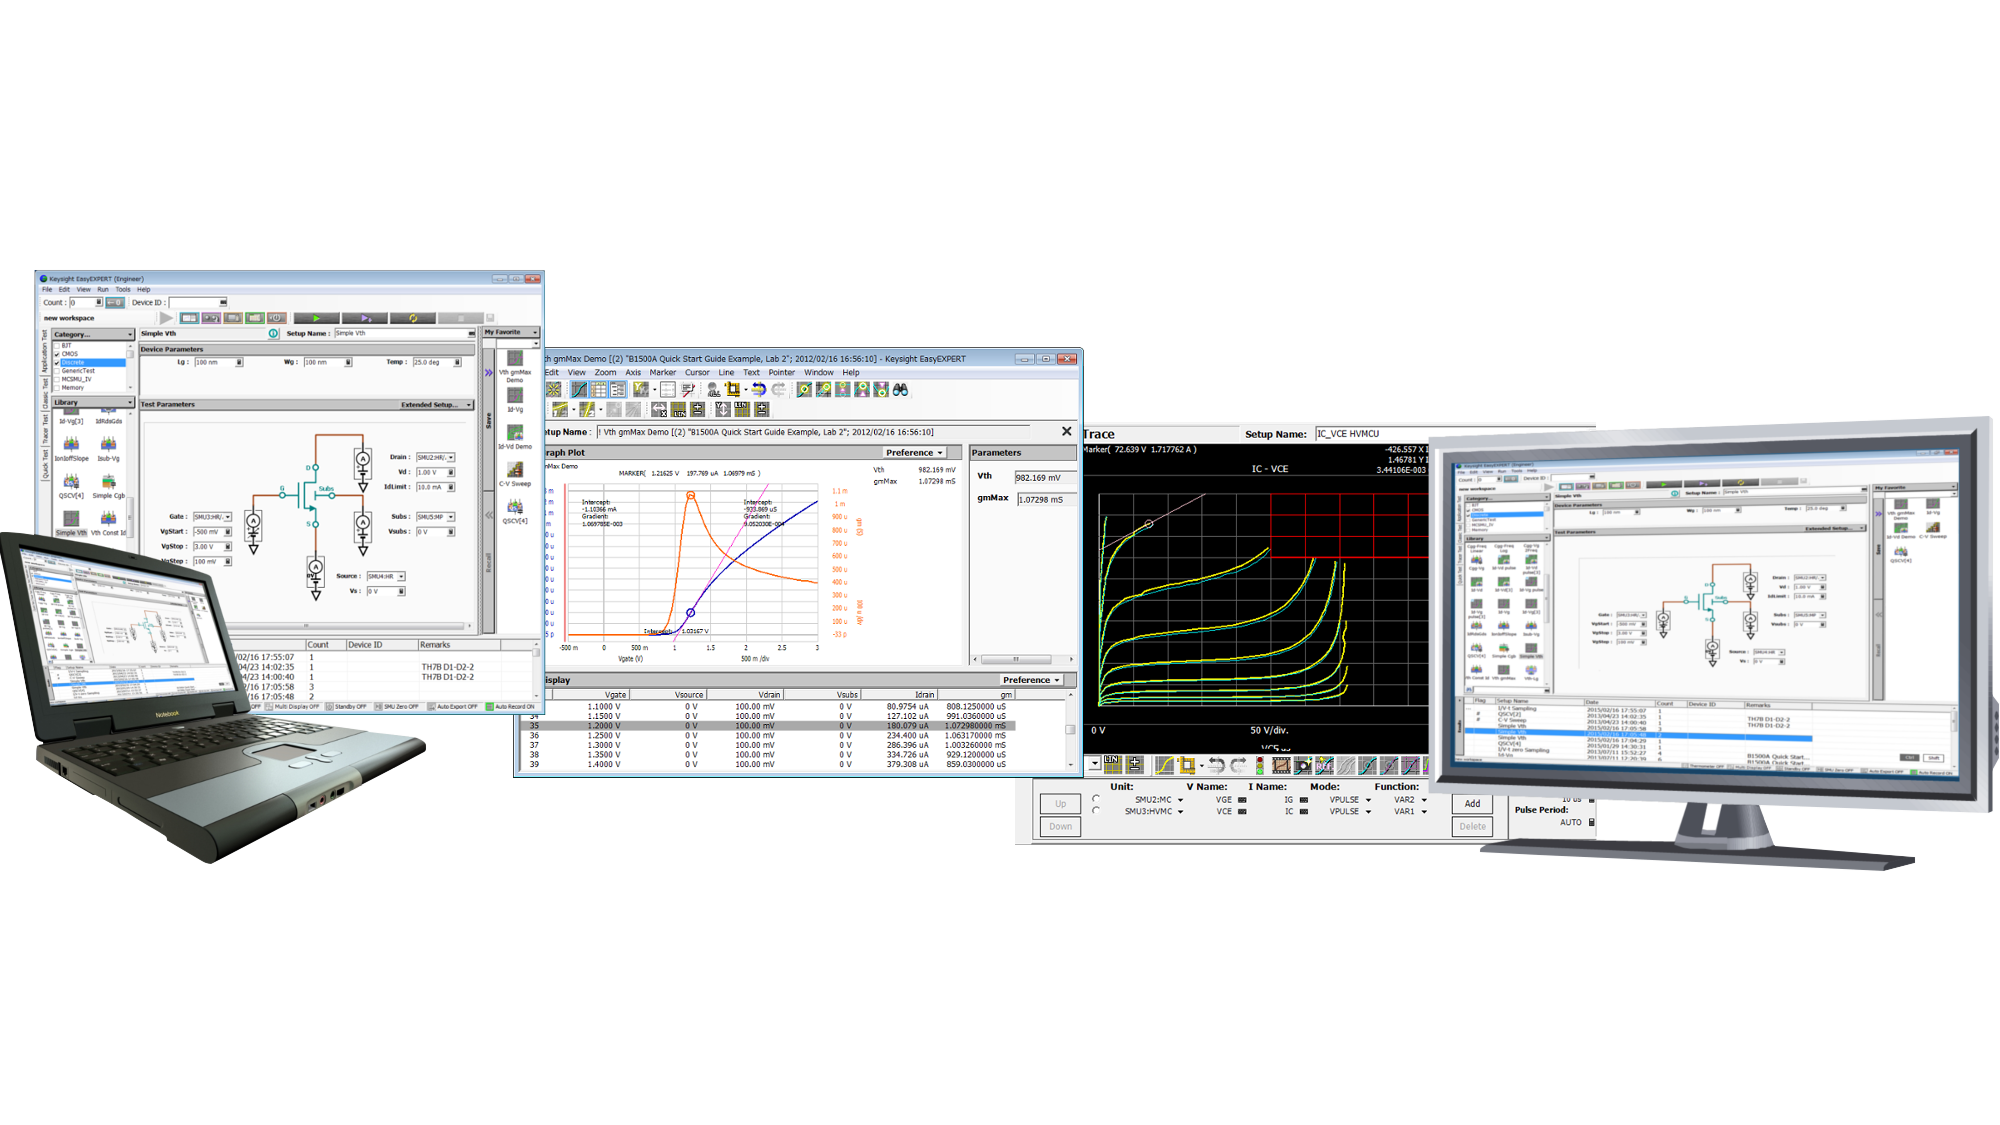This screenshot has width=2000, height=1125.
Task: Click the Delete button in Trace panel
Action: (1472, 826)
